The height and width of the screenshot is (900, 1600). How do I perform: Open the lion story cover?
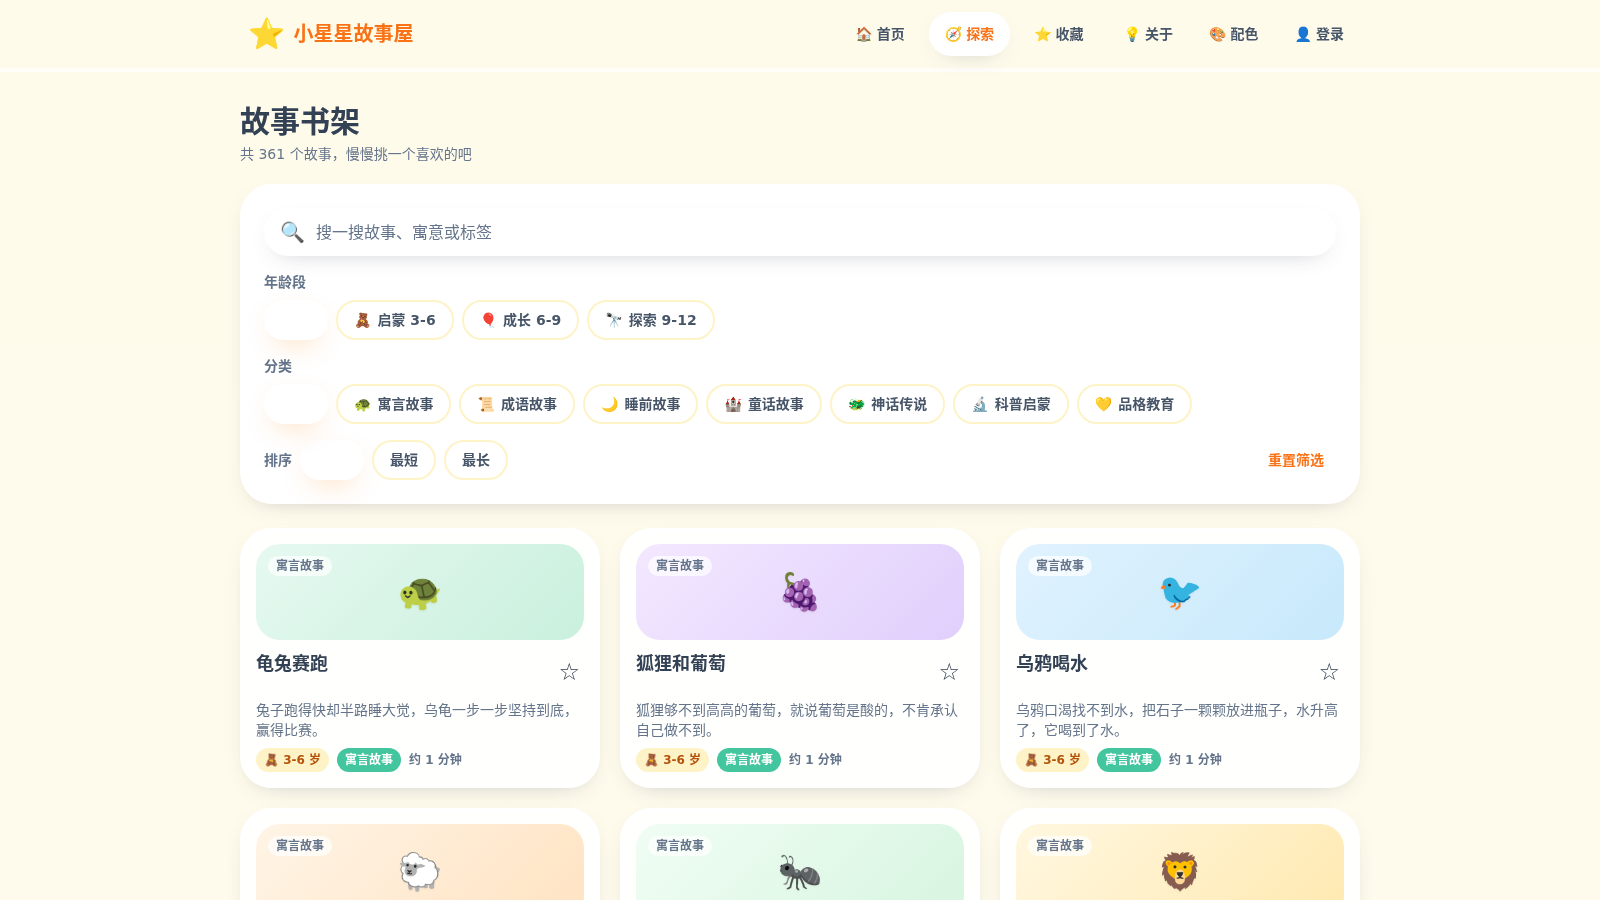tap(1180, 862)
